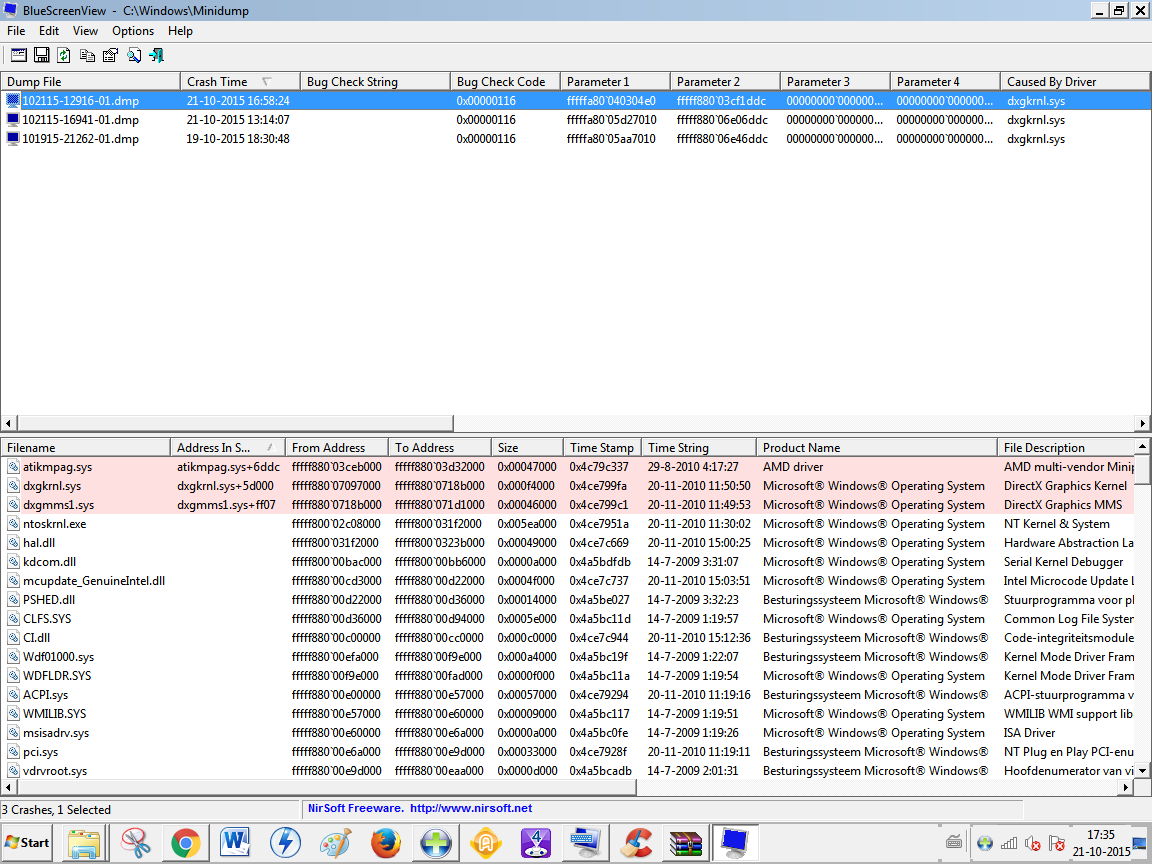Open the Options menu
Viewport: 1152px width, 864px height.
[133, 31]
